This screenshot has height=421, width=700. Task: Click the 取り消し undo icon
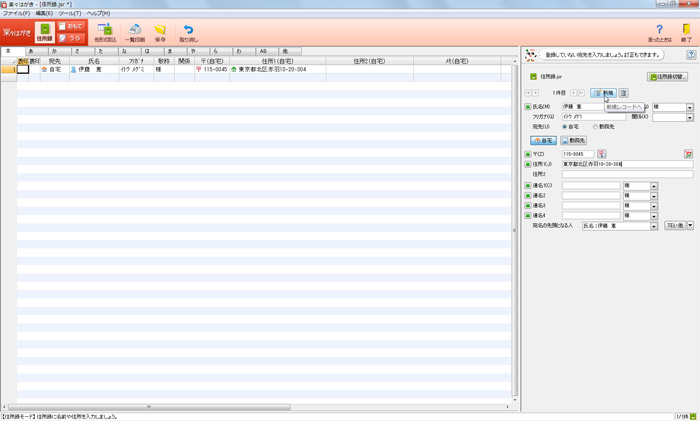click(x=188, y=31)
